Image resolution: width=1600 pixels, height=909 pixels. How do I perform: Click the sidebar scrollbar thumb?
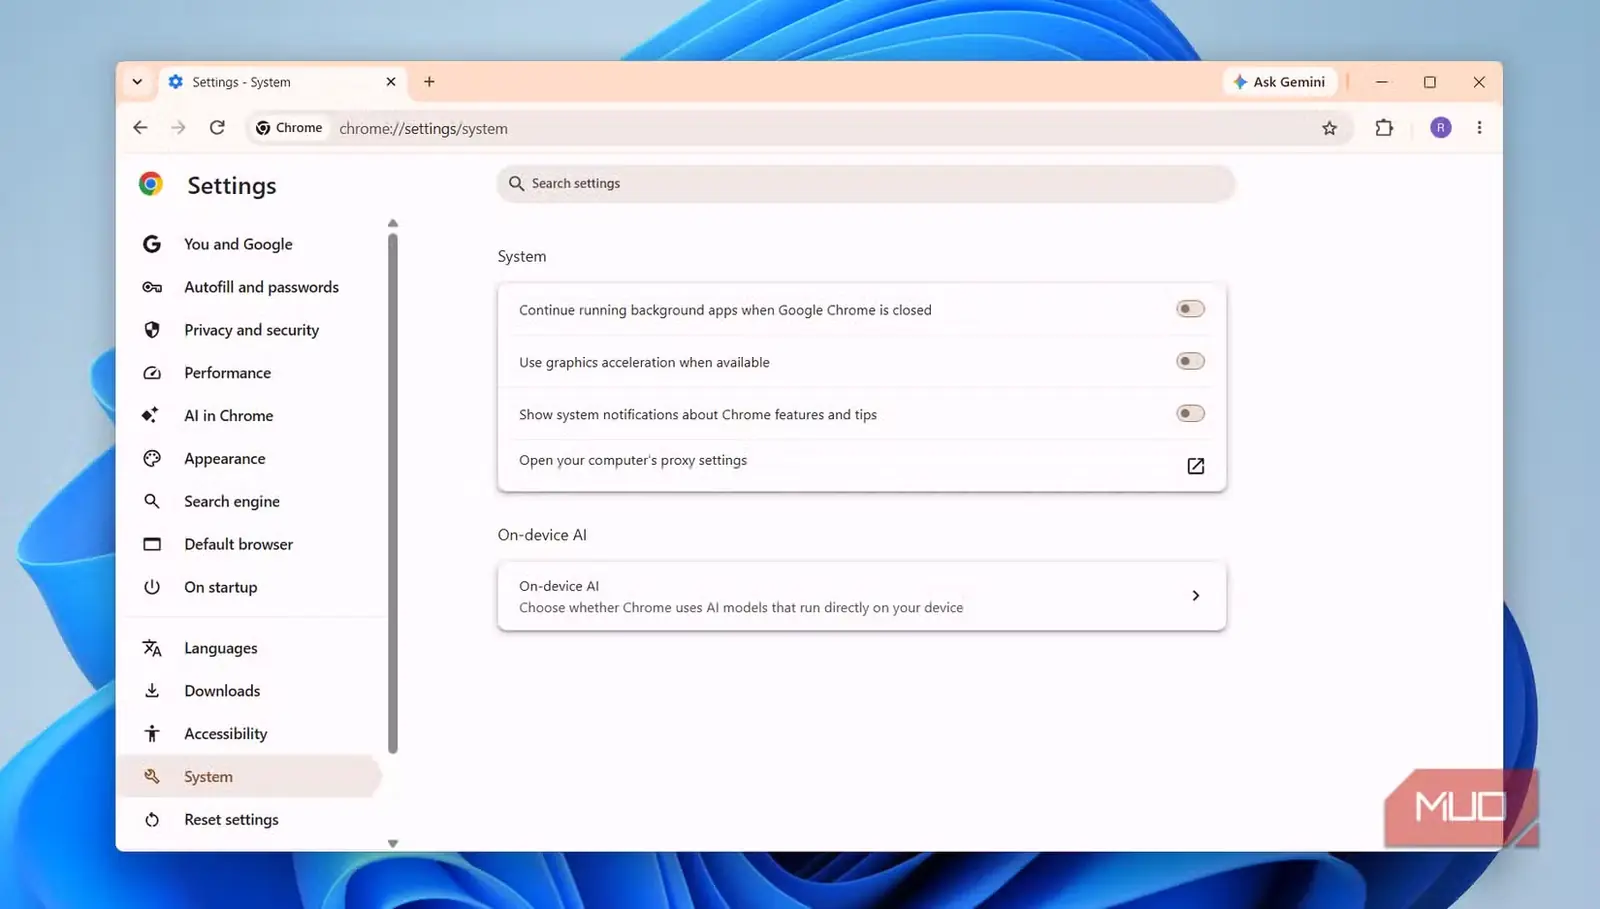tap(393, 493)
